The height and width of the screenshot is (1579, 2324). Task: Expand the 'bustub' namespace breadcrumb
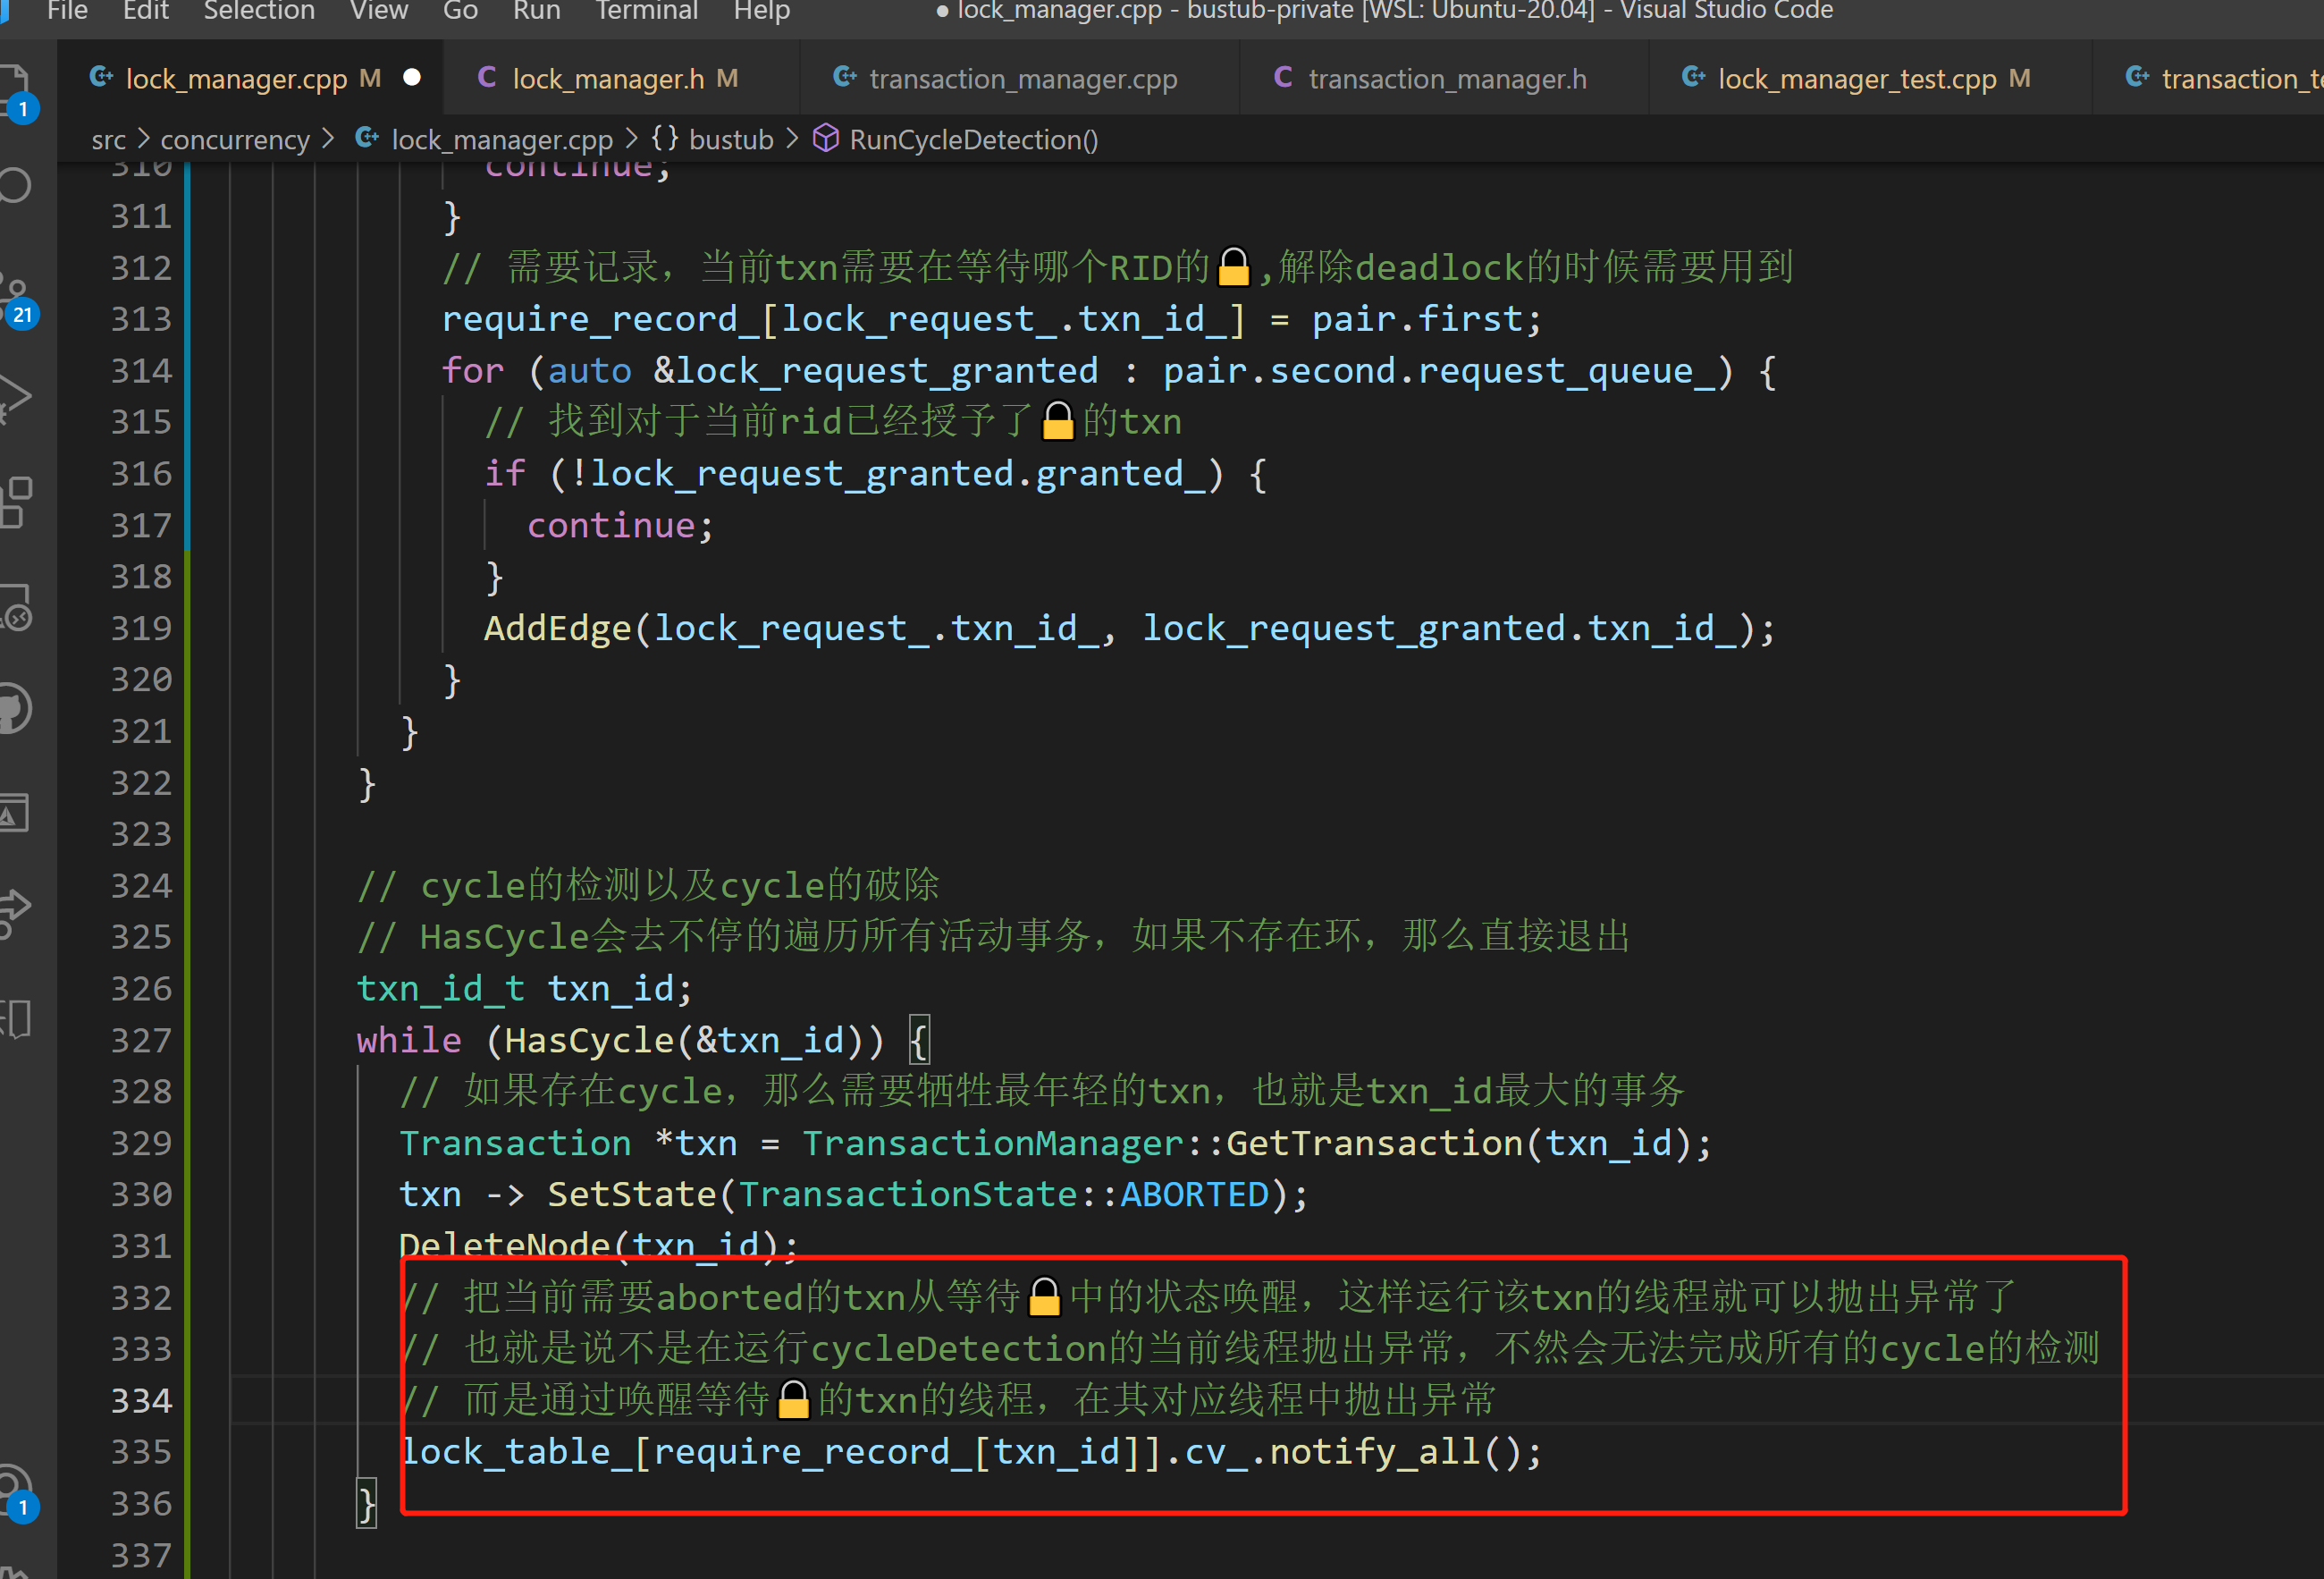point(730,140)
